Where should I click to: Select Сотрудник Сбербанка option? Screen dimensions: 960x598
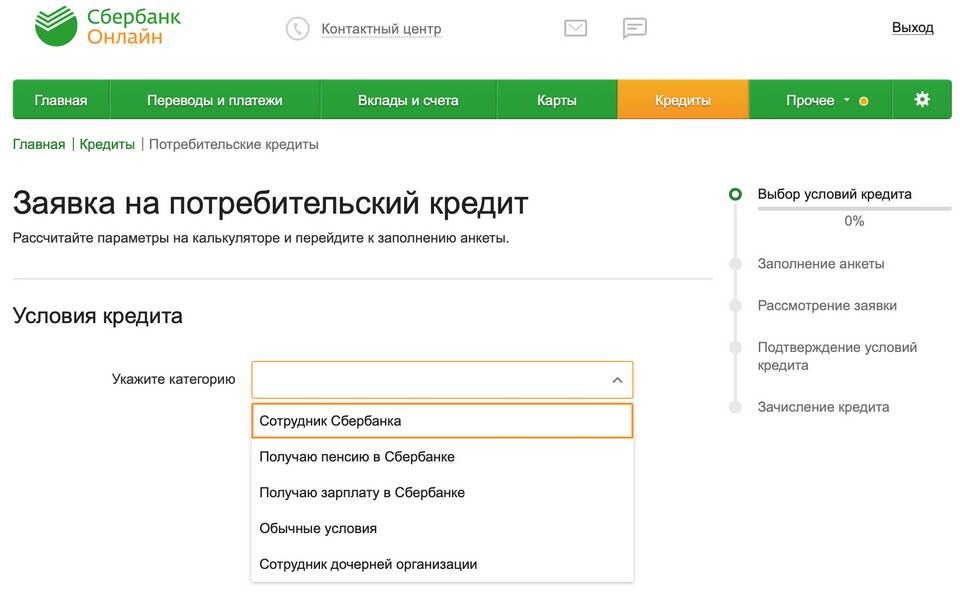tap(441, 421)
